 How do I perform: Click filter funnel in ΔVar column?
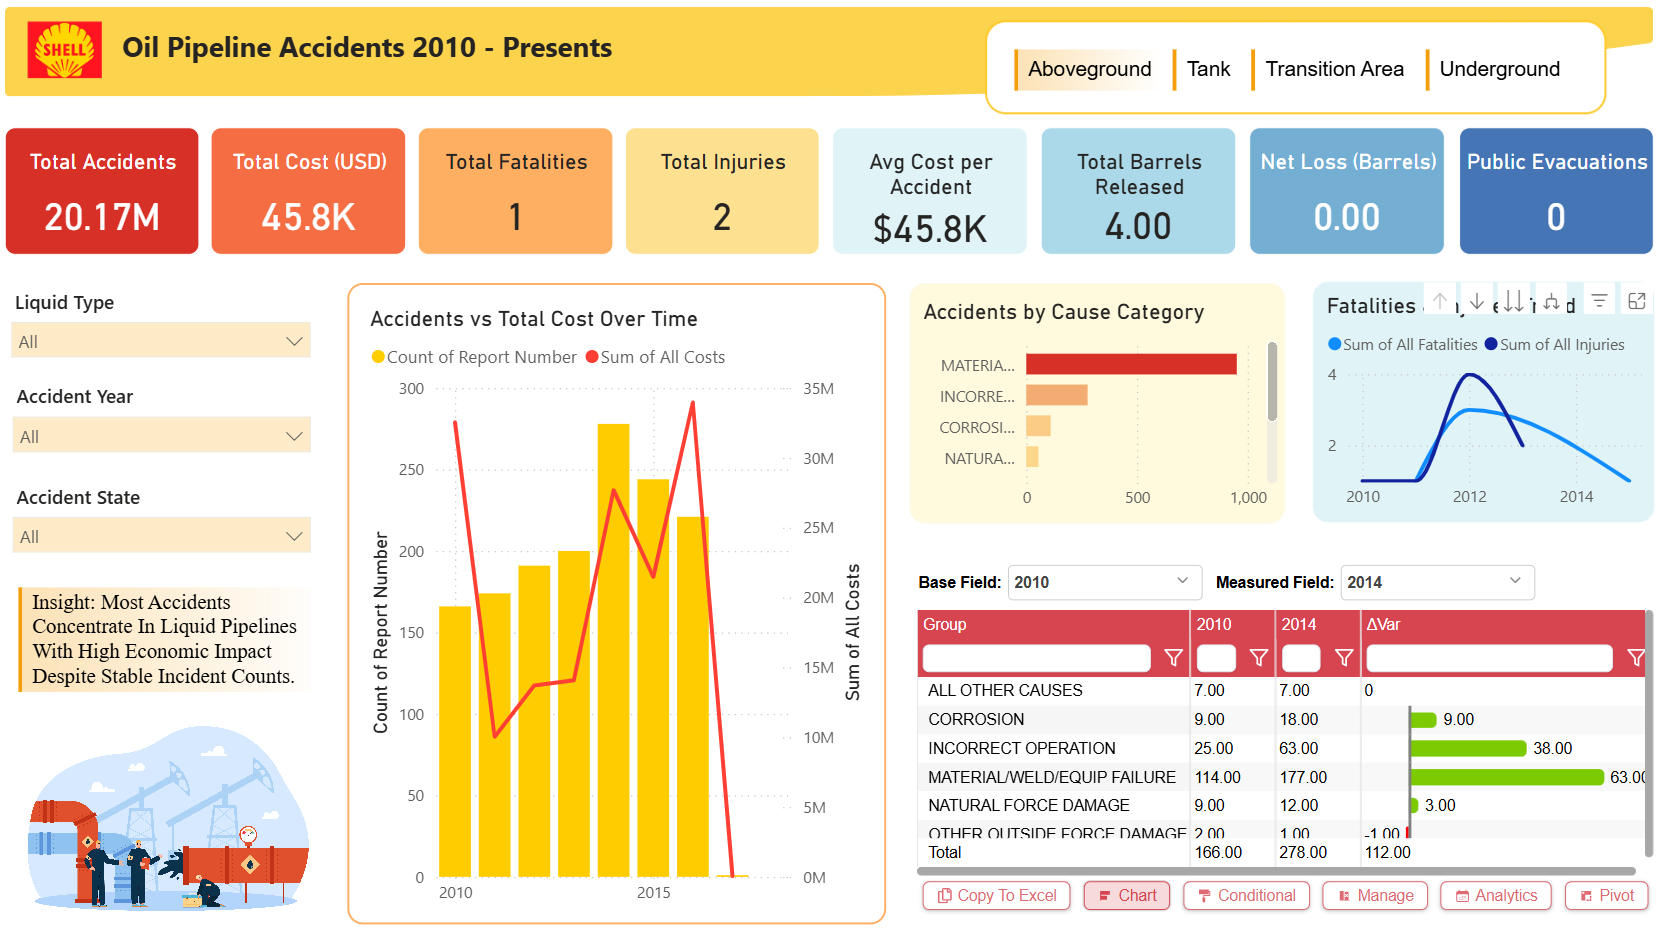[1636, 658]
